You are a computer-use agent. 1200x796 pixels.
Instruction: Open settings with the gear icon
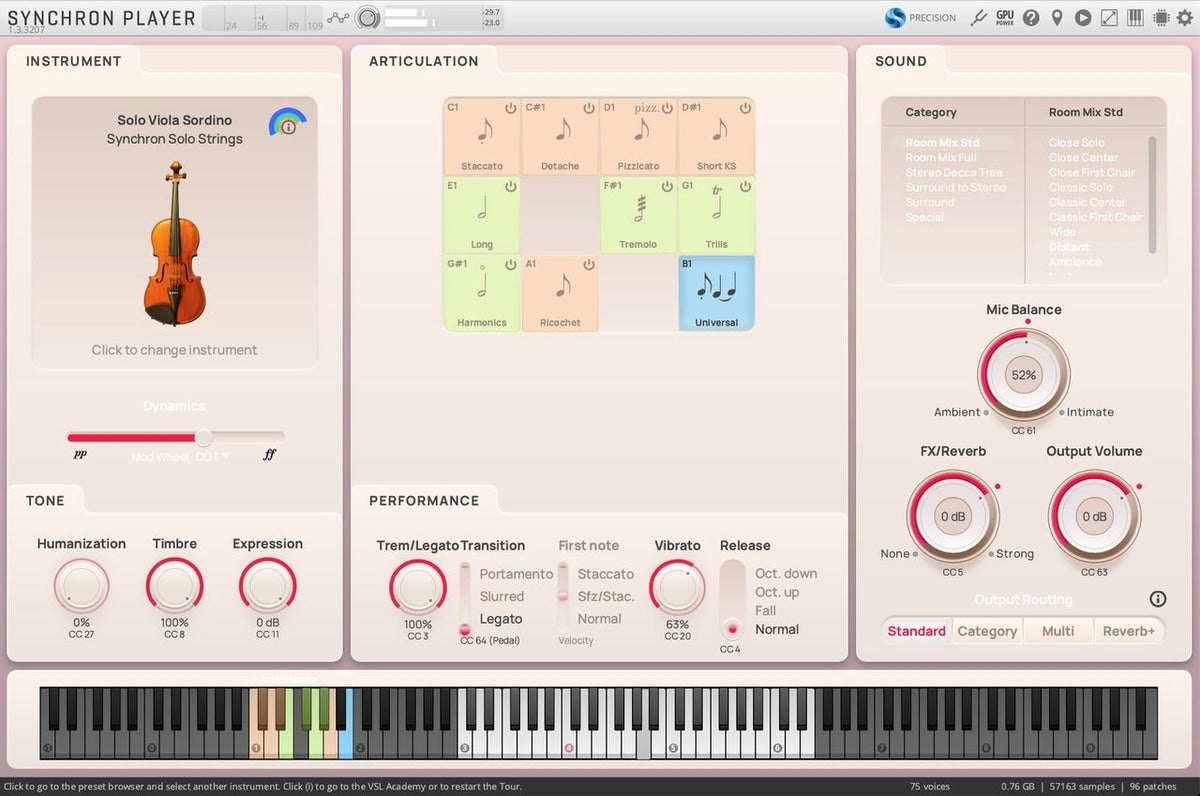(1185, 17)
